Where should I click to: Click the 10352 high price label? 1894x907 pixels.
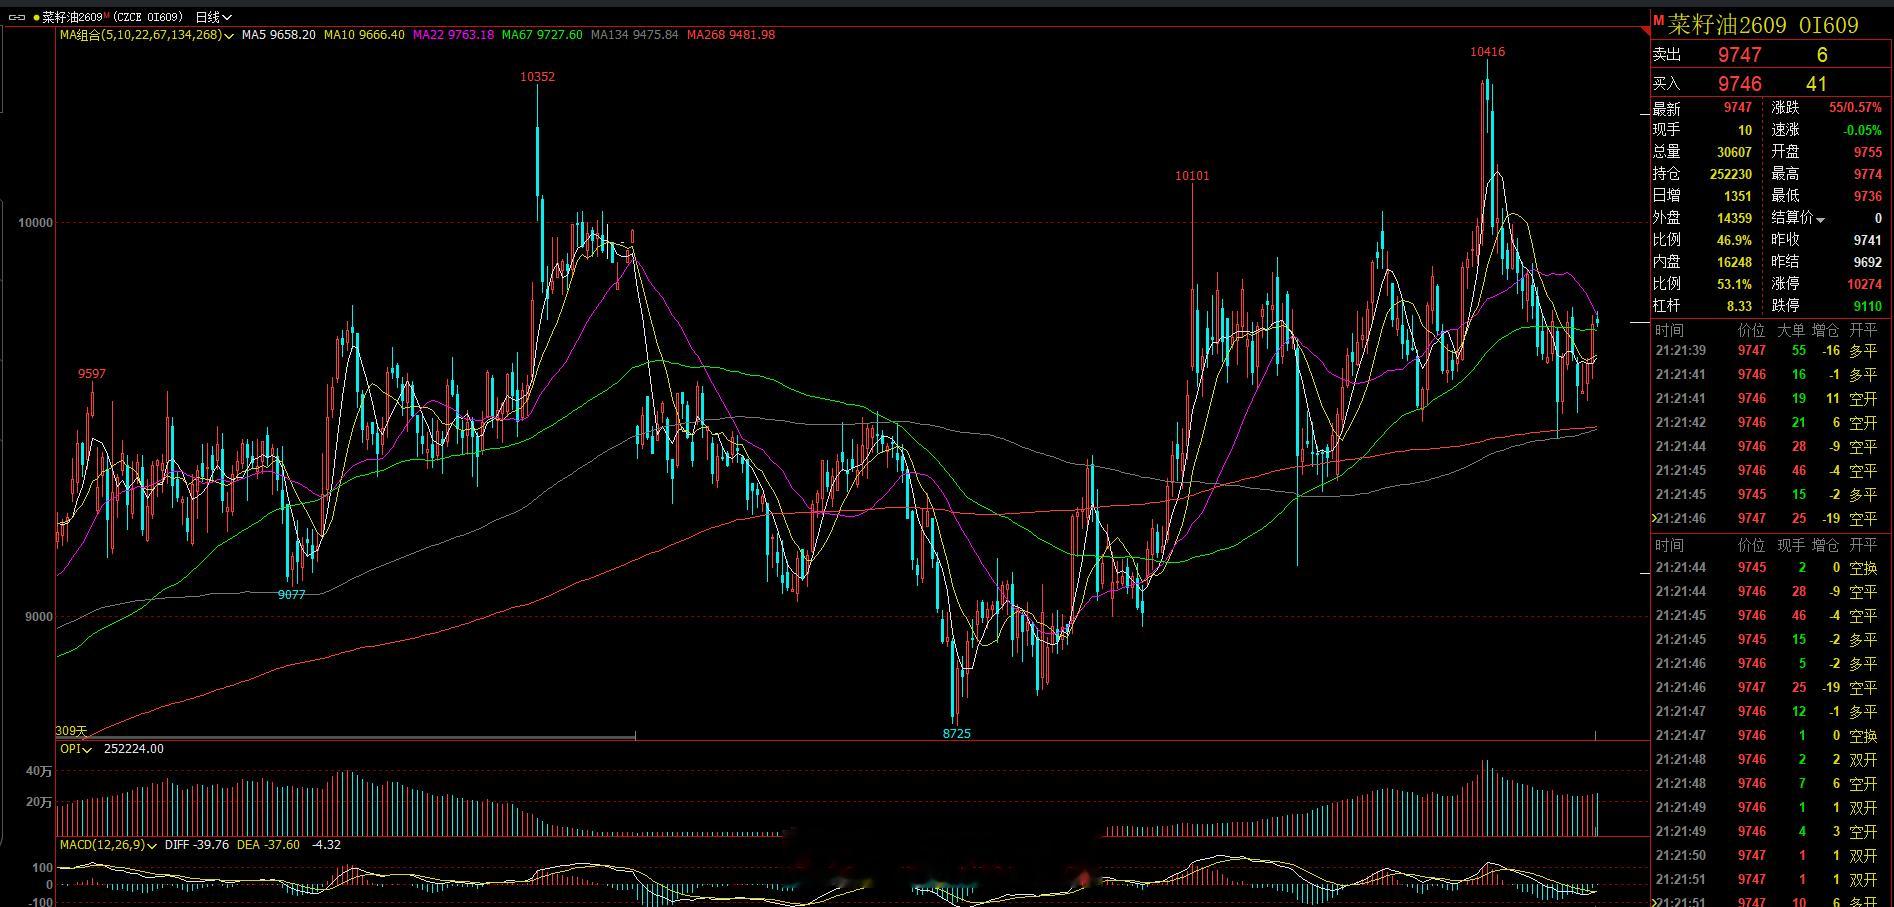tap(538, 77)
